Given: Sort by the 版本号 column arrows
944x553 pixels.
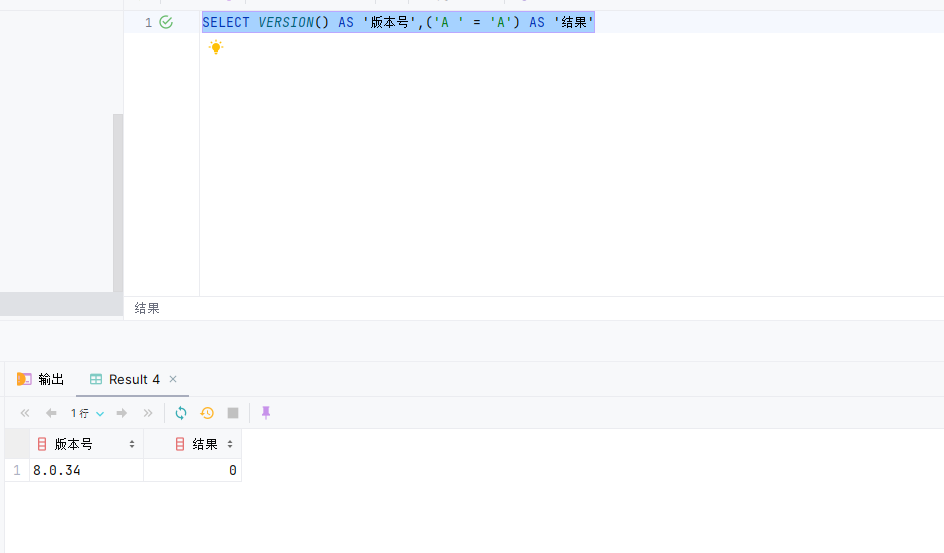Looking at the screenshot, I should (x=132, y=444).
